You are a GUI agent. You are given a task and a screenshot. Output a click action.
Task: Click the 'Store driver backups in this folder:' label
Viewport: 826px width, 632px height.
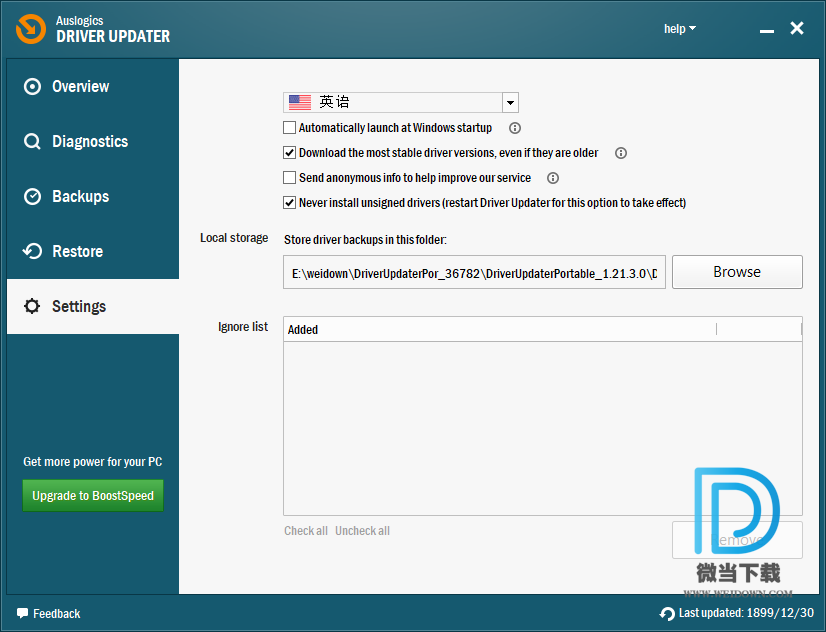click(x=365, y=240)
